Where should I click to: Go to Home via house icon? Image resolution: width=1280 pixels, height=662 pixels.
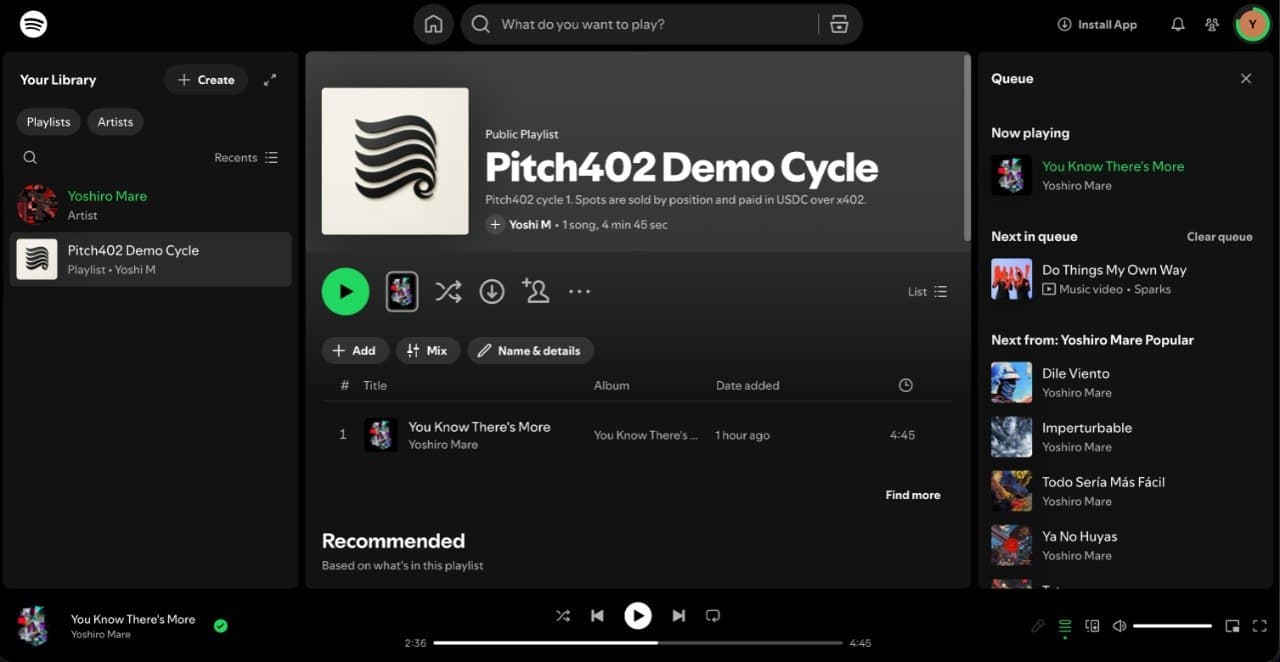433,24
